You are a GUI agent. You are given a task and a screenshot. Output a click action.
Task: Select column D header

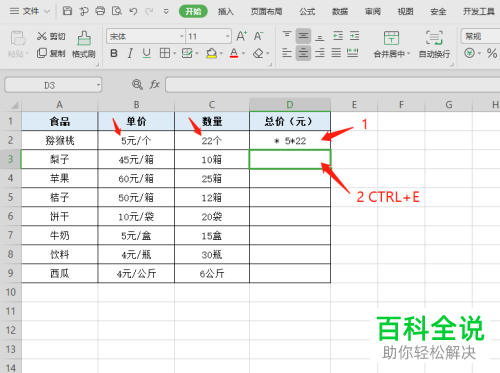pos(290,105)
